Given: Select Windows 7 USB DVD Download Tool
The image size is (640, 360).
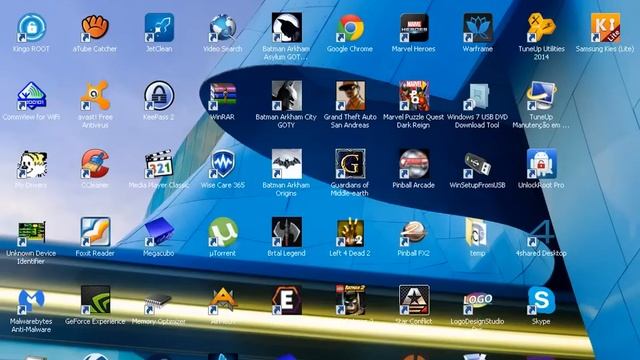Looking at the screenshot, I should pyautogui.click(x=478, y=96).
